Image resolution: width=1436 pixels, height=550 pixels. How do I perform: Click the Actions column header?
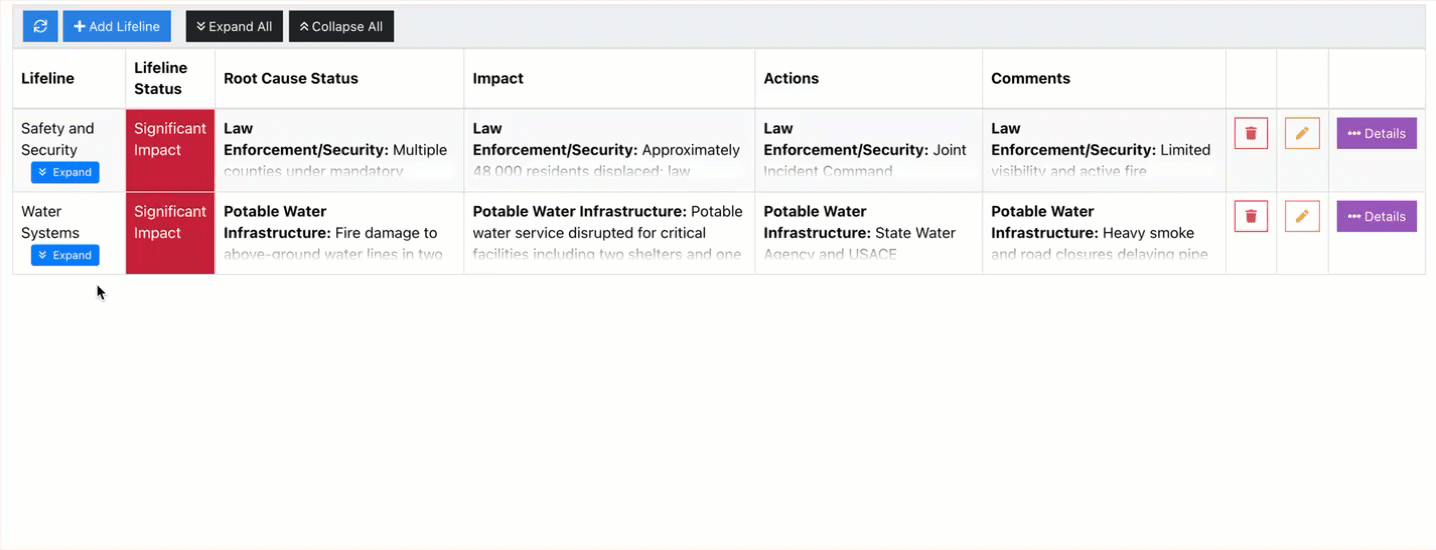click(791, 79)
